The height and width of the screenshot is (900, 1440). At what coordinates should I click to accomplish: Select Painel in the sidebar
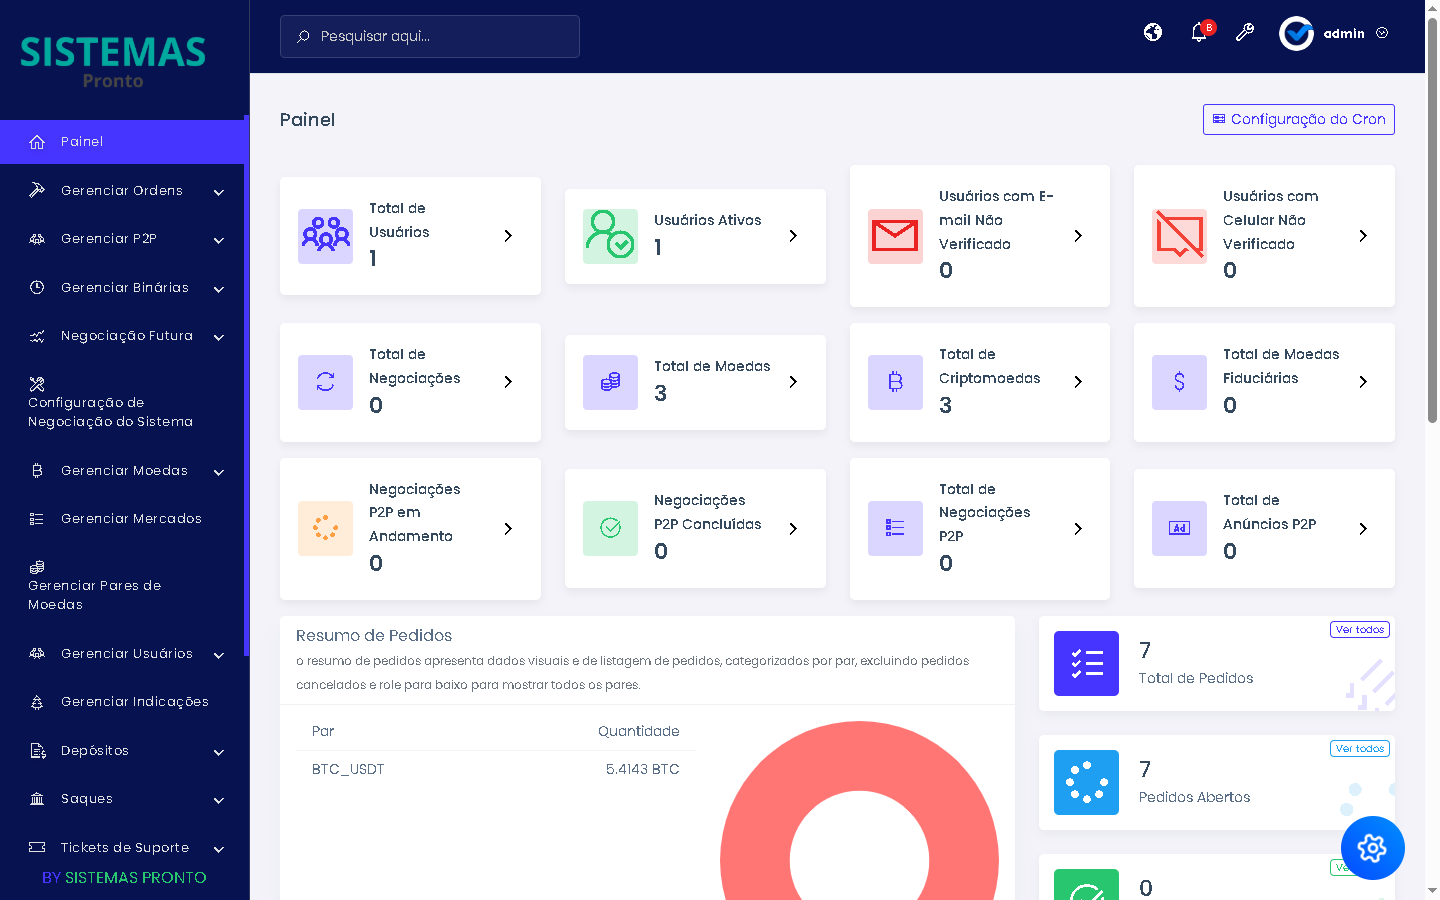[x=82, y=142]
